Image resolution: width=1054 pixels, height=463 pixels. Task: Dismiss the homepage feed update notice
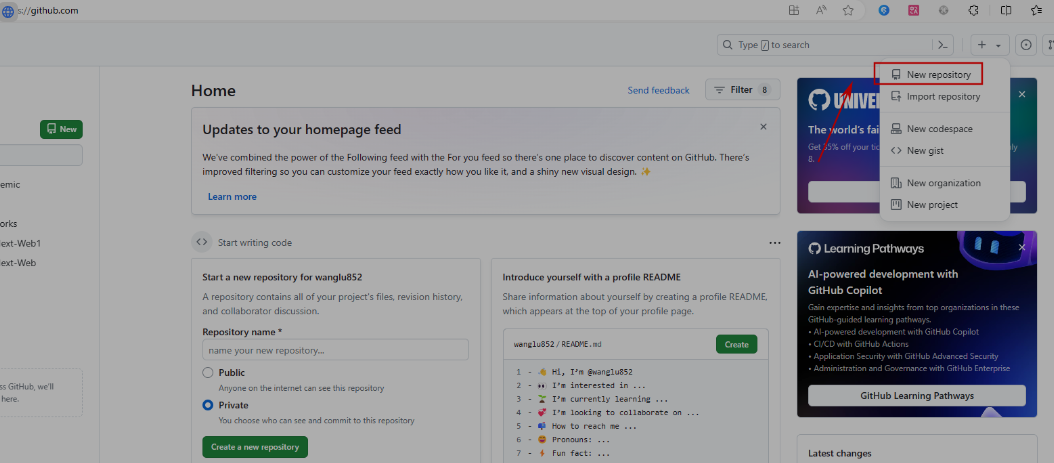(x=763, y=127)
